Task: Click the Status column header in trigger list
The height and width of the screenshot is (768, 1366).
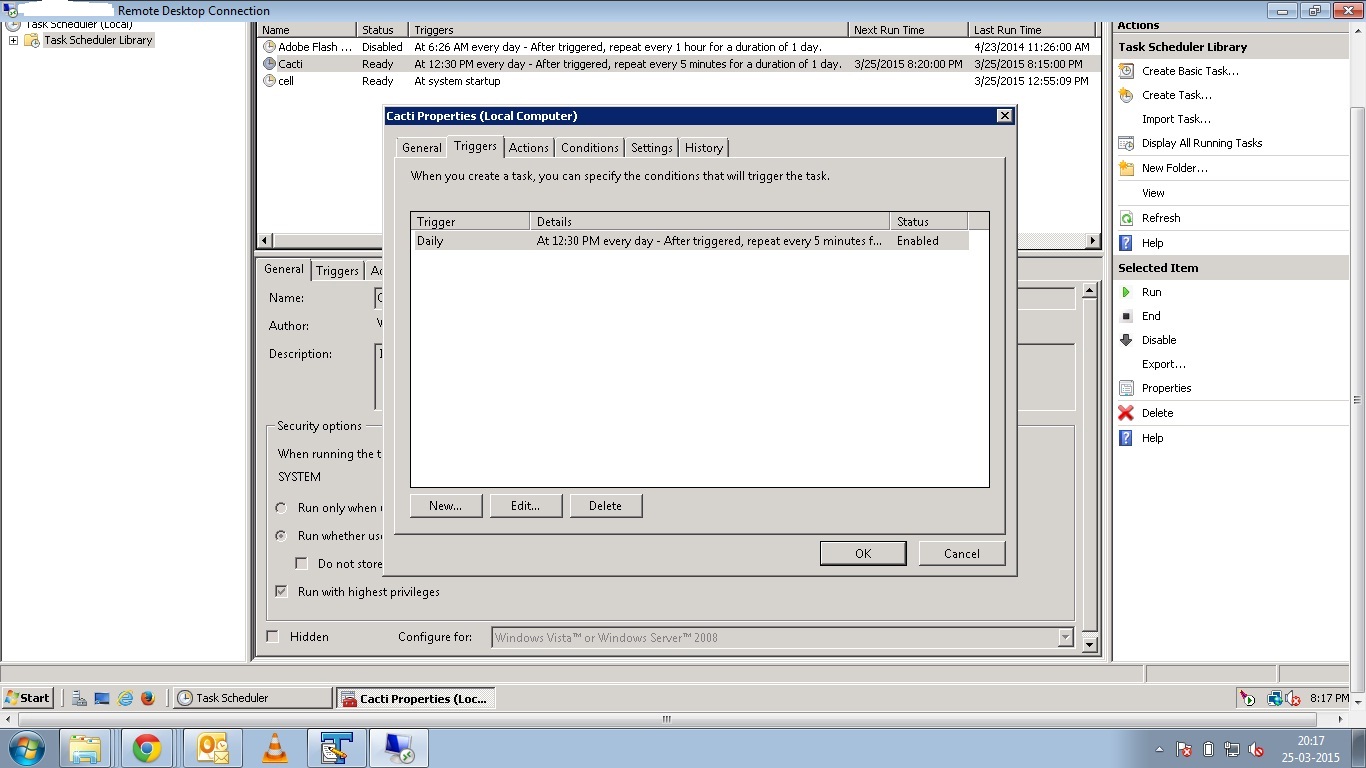Action: 929,222
